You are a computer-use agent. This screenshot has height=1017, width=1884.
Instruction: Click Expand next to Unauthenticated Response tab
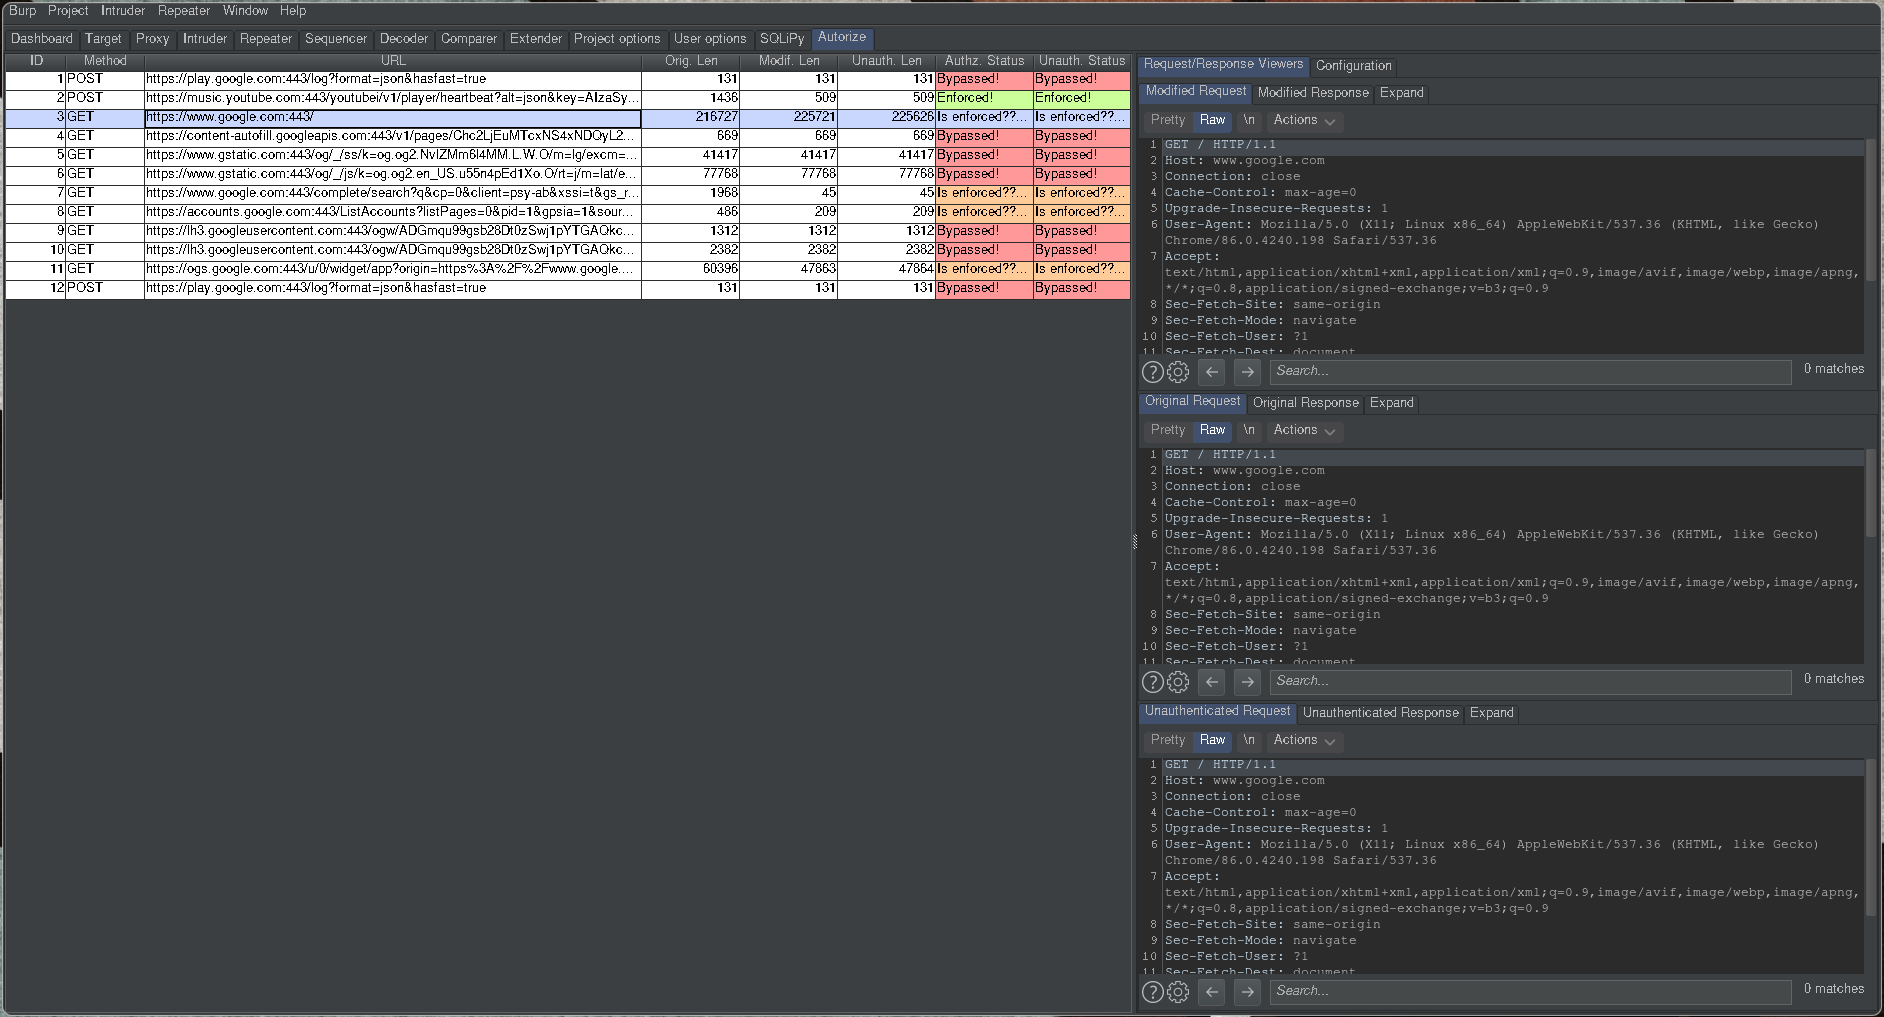pos(1491,713)
